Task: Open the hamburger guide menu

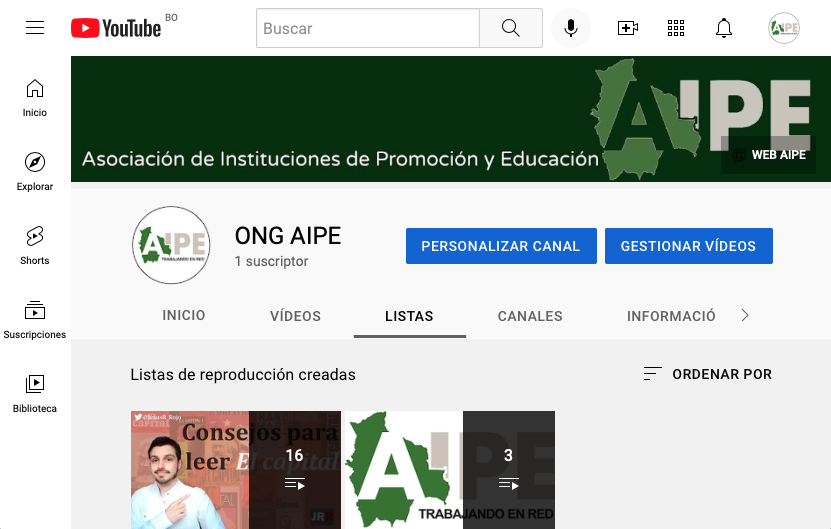Action: (x=35, y=28)
